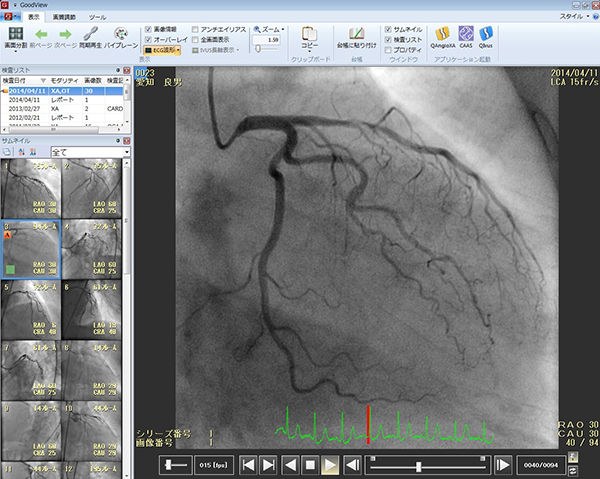The width and height of the screenshot is (600, 479).
Task: Switch to the 画質調節 ribbon tab
Action: coord(66,17)
